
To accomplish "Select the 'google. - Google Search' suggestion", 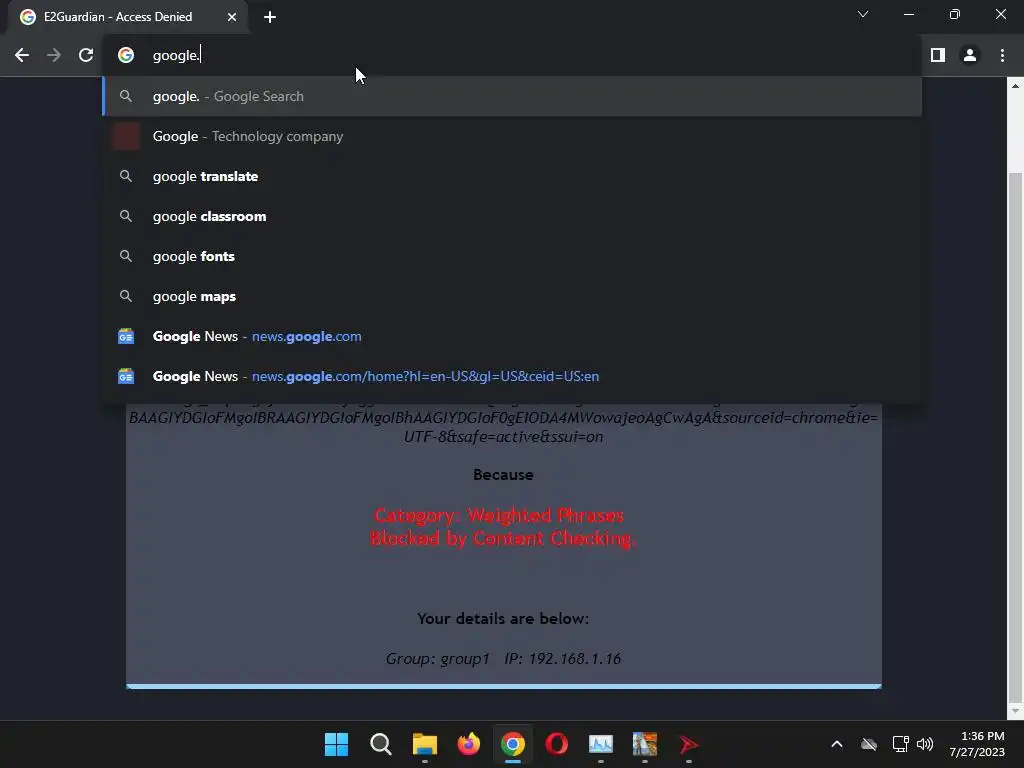I will (x=512, y=97).
